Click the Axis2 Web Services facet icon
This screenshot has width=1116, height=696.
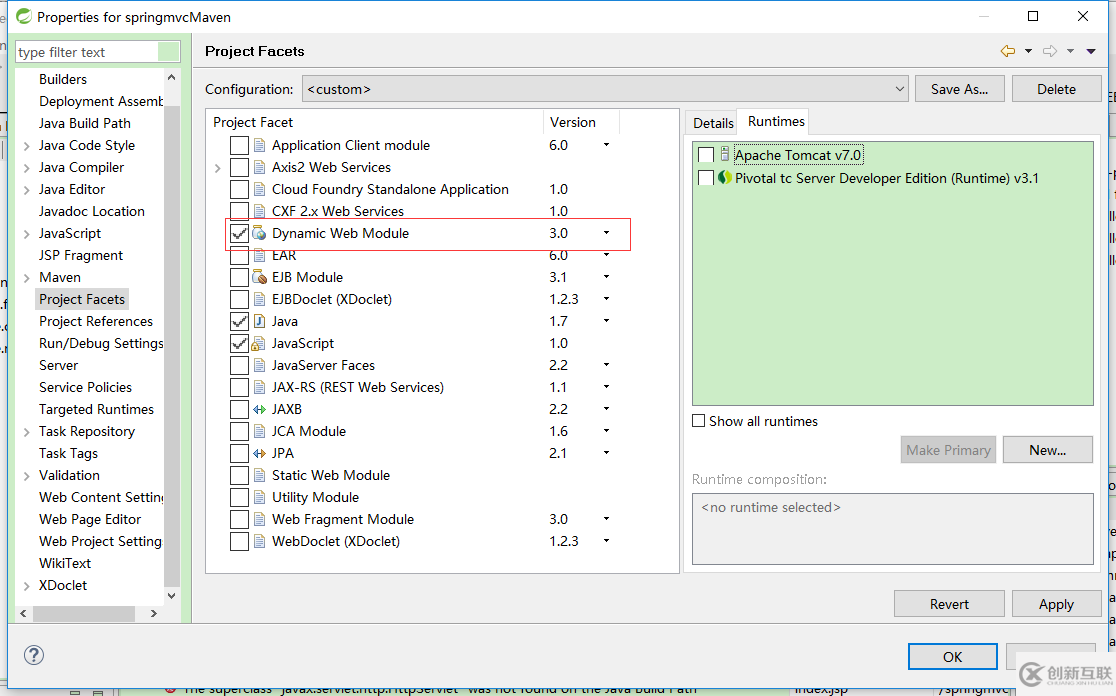pos(260,167)
